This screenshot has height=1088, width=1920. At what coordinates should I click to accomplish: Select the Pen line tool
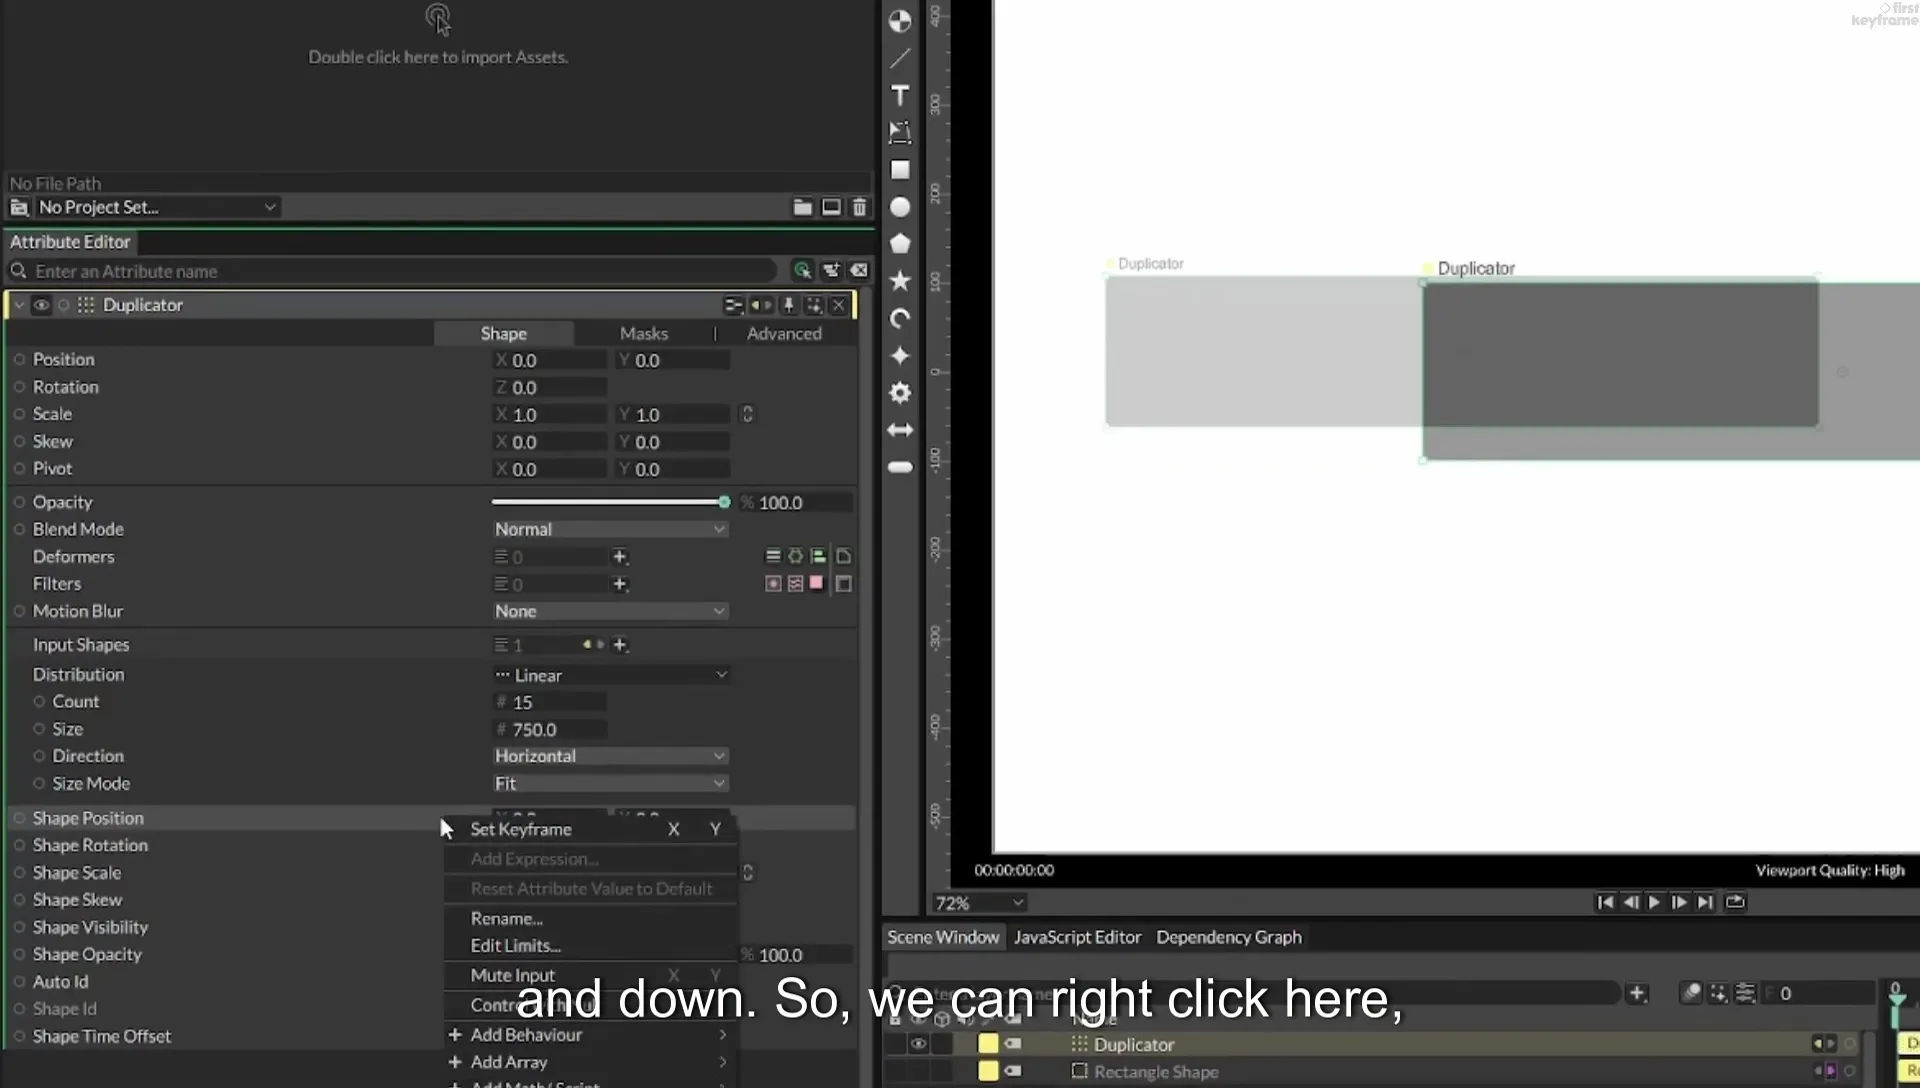coord(900,59)
